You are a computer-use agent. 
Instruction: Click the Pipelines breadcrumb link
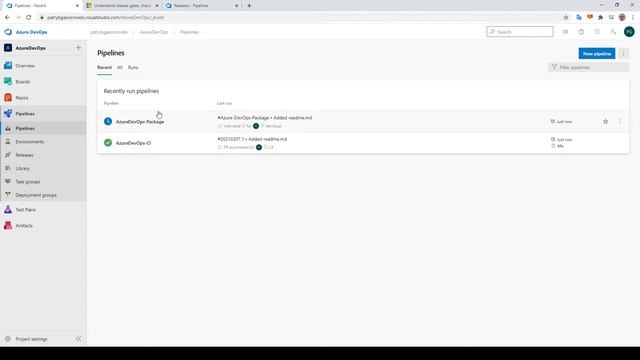click(189, 32)
